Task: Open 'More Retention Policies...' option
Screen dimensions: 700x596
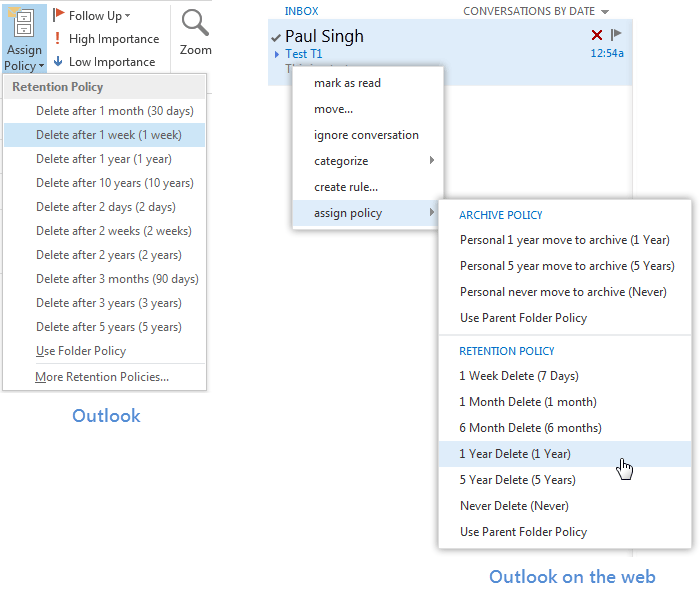Action: (102, 377)
